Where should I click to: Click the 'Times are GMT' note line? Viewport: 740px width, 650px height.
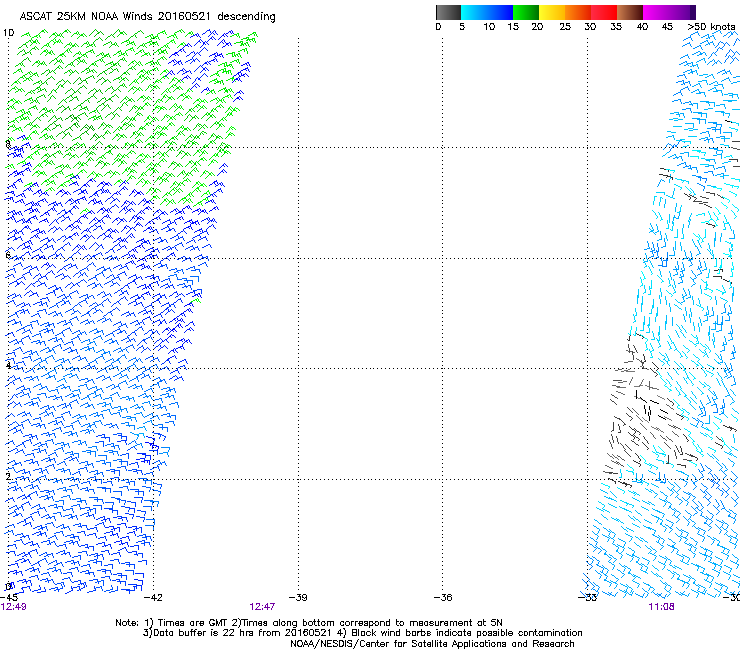pyautogui.click(x=309, y=623)
